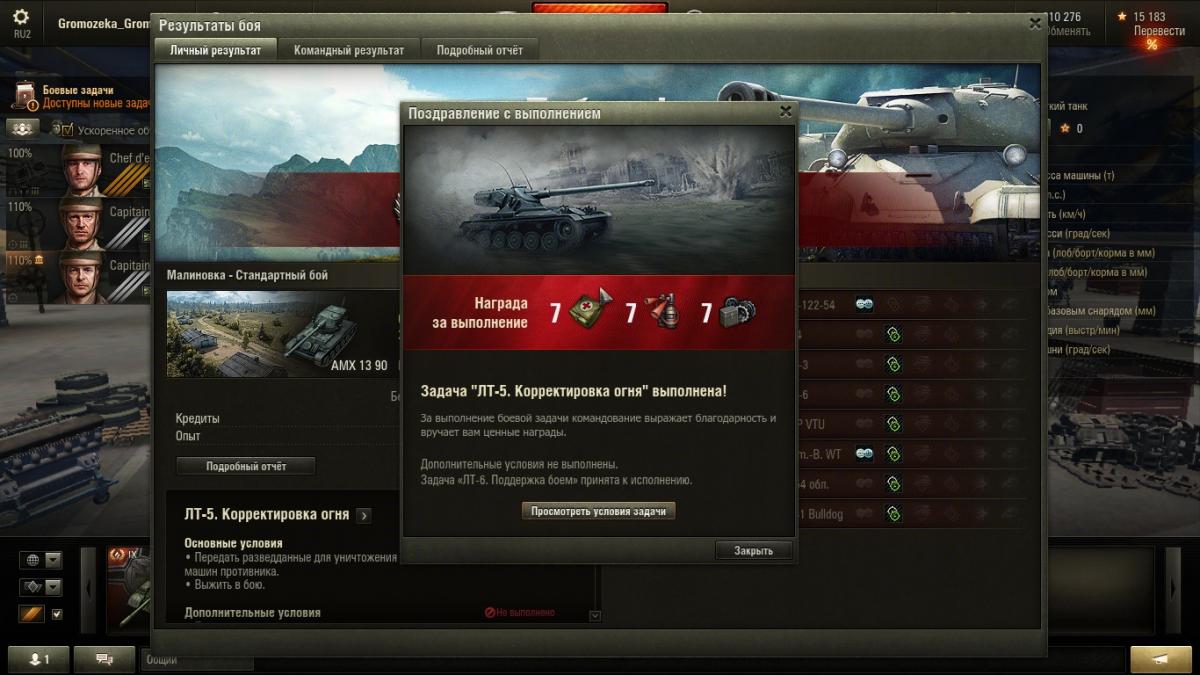1200x675 pixels.
Task: Click the Общий chat input field
Action: 199,660
